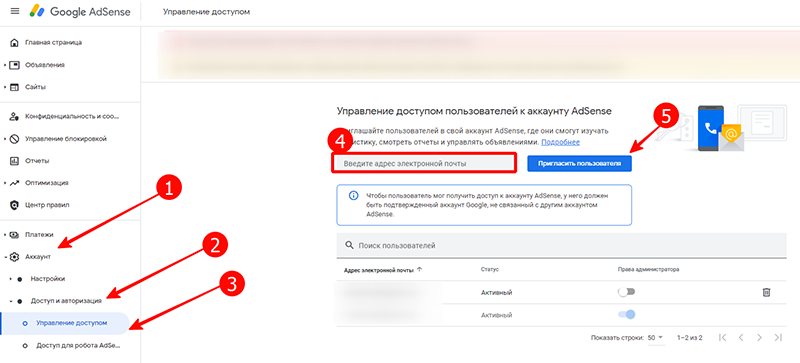Expand the Настройки subsection arrow
Screen dimensions: 800x363
pyautogui.click(x=11, y=279)
